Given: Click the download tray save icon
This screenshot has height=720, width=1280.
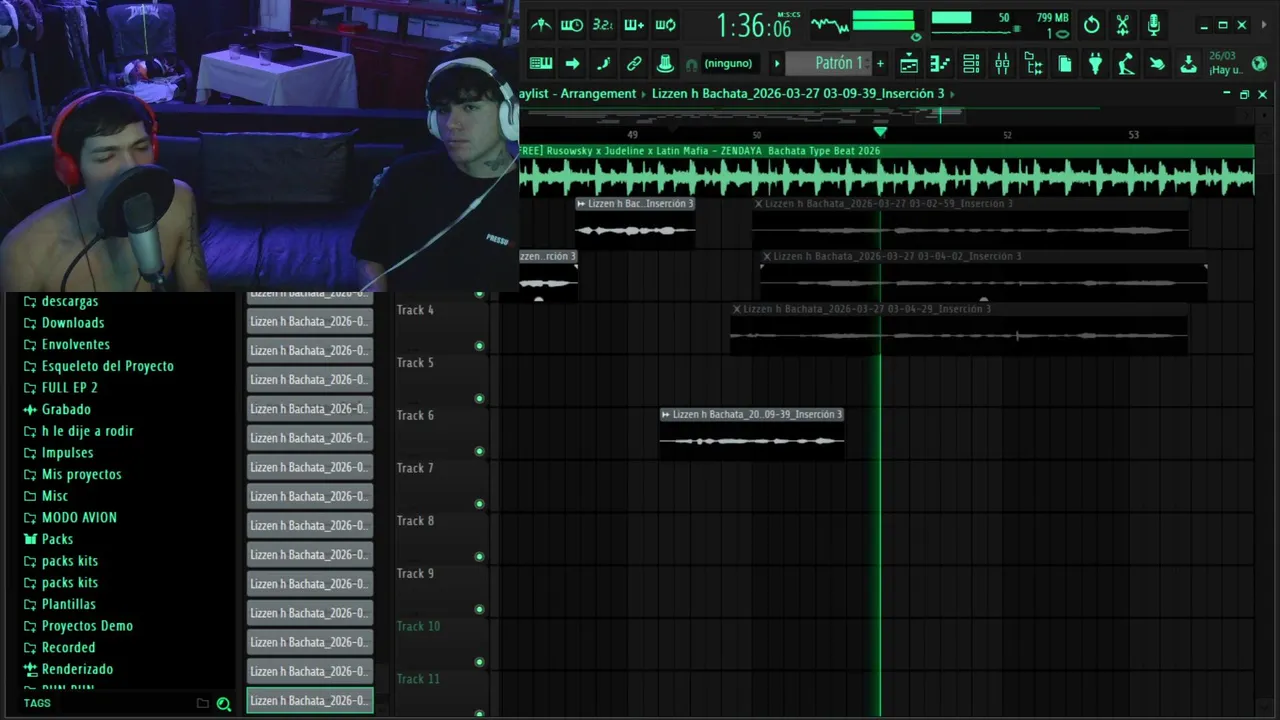Looking at the screenshot, I should pos(1188,64).
